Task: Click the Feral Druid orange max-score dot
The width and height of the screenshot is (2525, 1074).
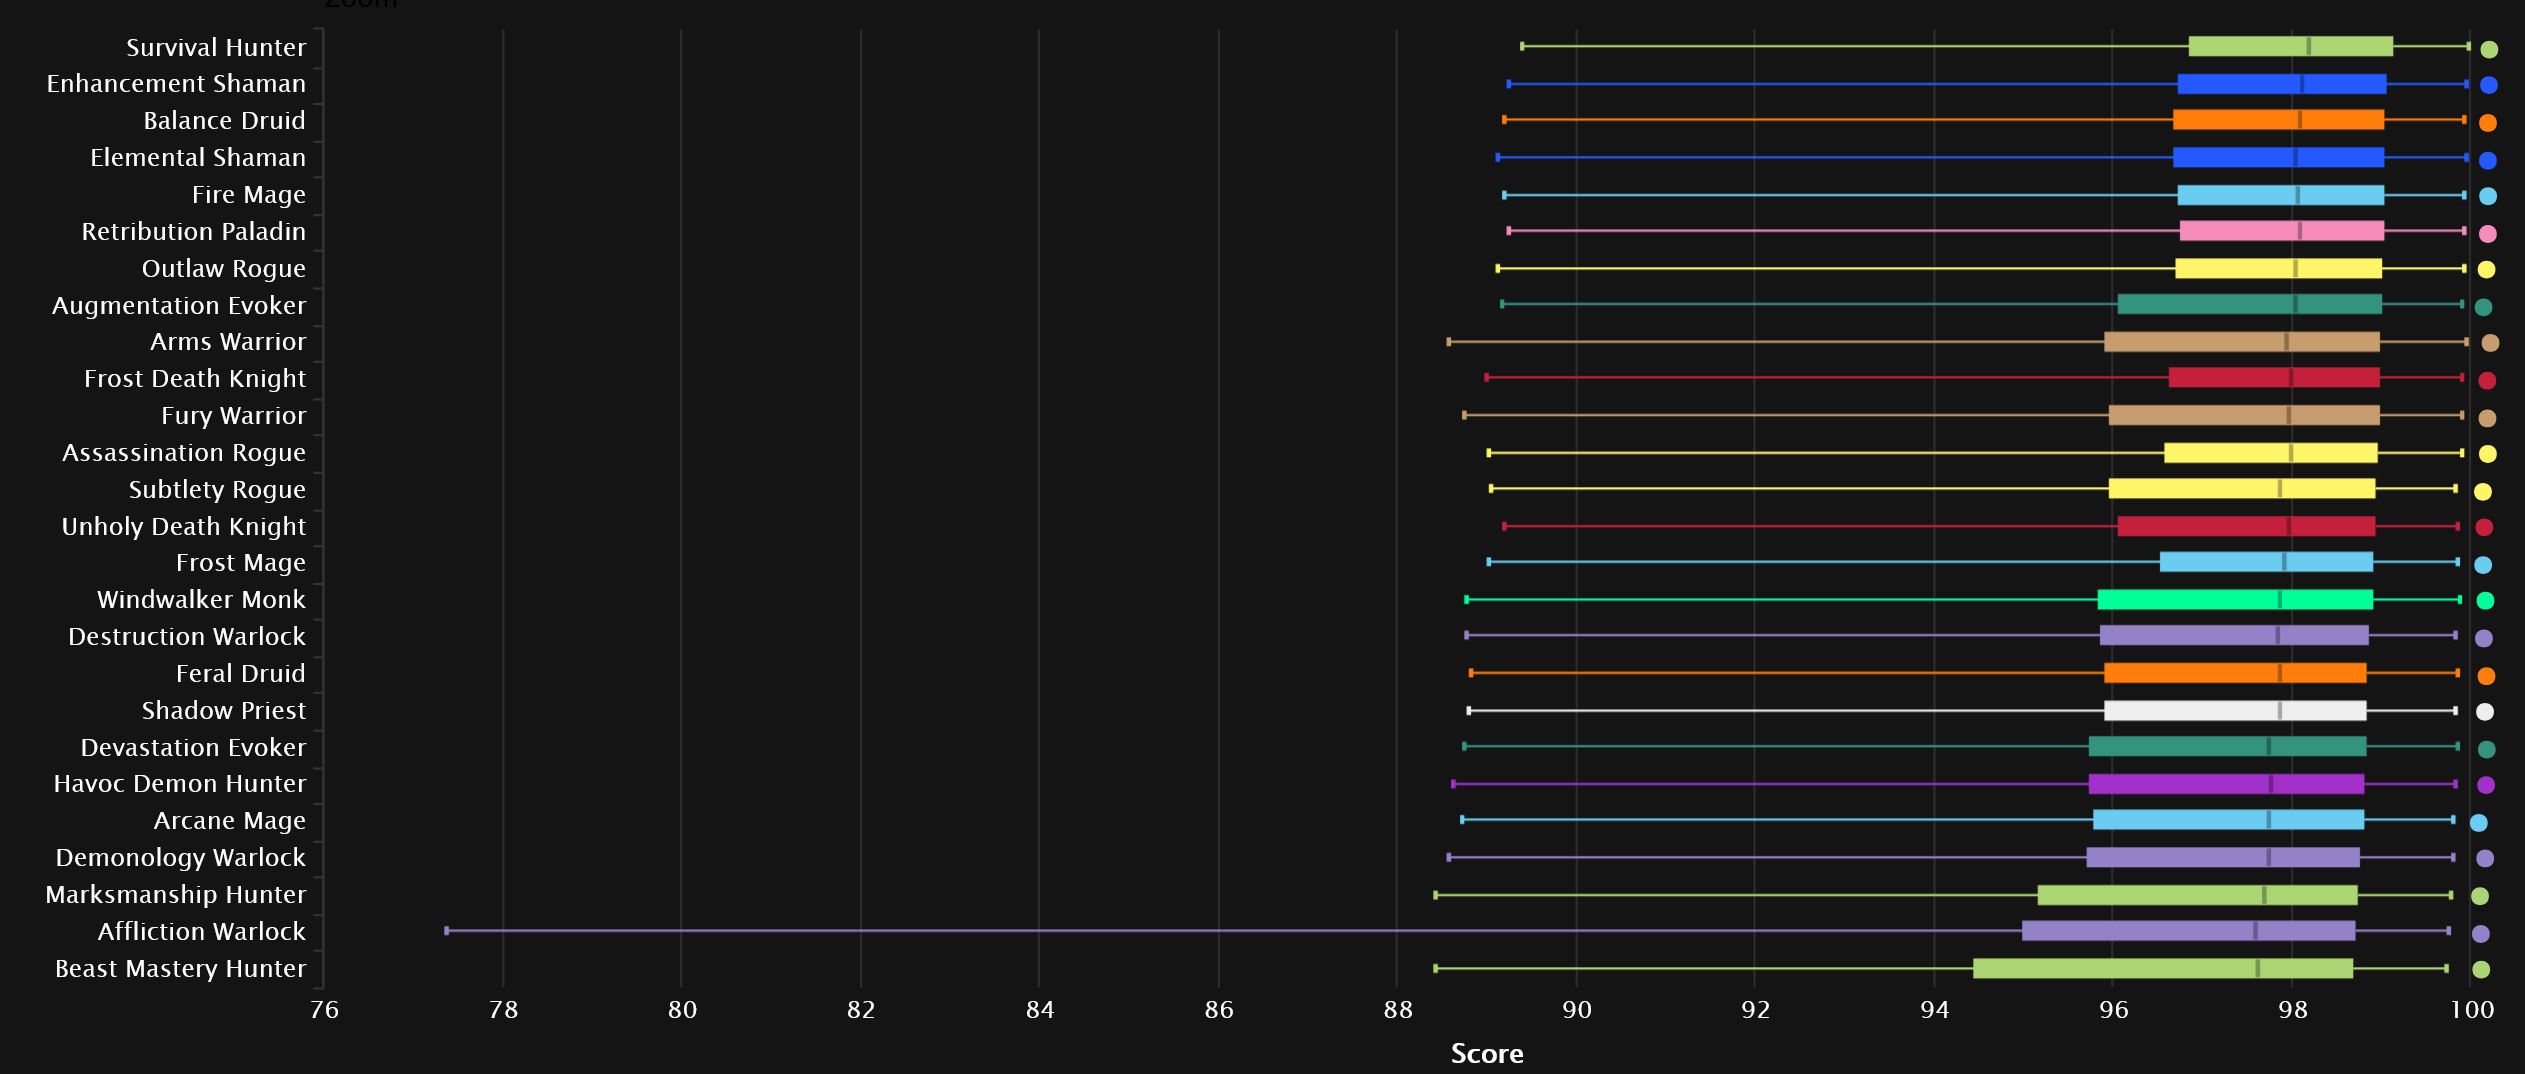Action: (2486, 676)
